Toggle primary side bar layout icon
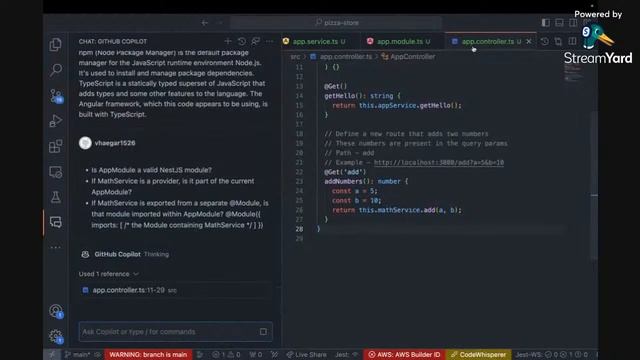Image resolution: width=640 pixels, height=360 pixels. (545, 22)
